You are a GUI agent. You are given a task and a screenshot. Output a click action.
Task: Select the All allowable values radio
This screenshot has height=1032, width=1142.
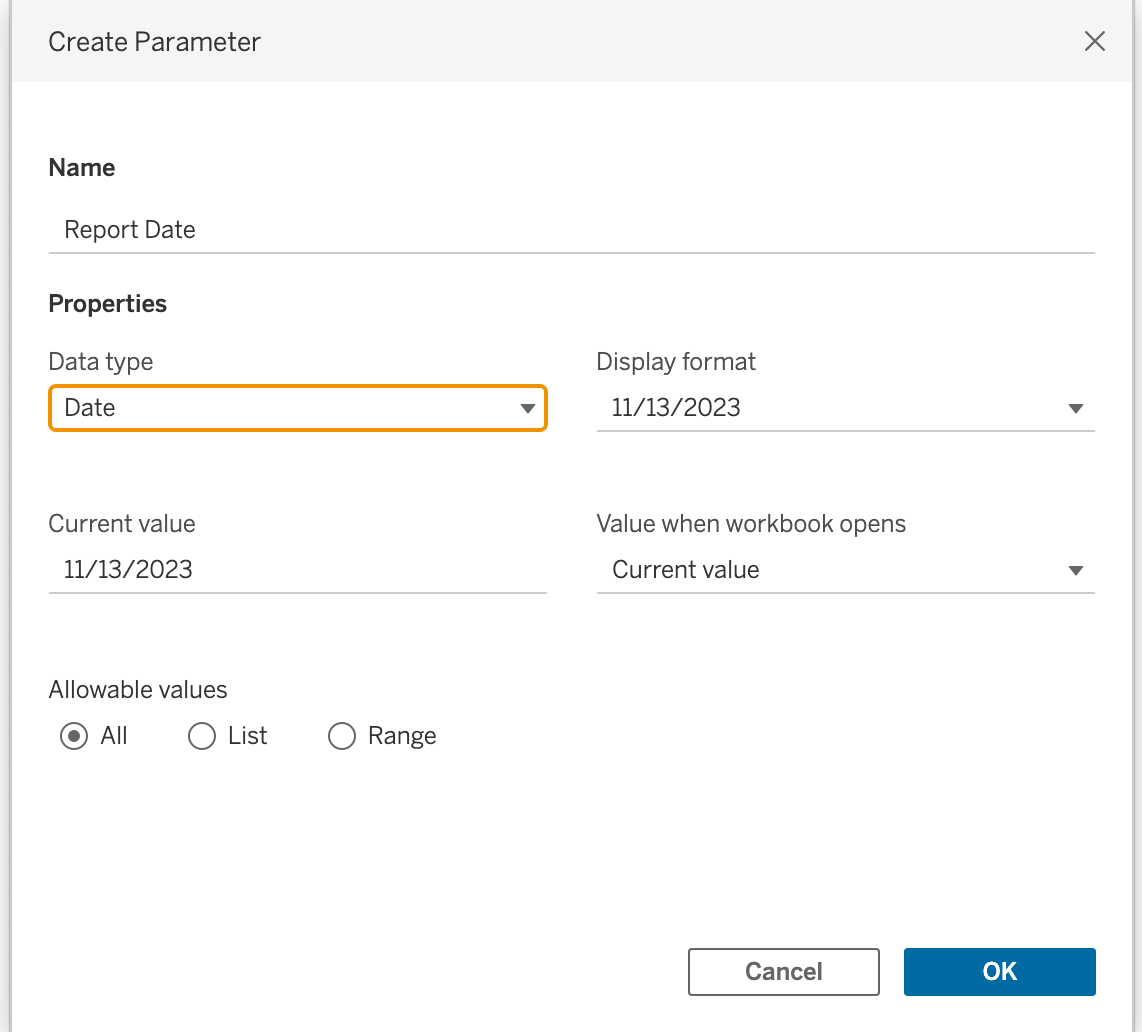click(74, 736)
